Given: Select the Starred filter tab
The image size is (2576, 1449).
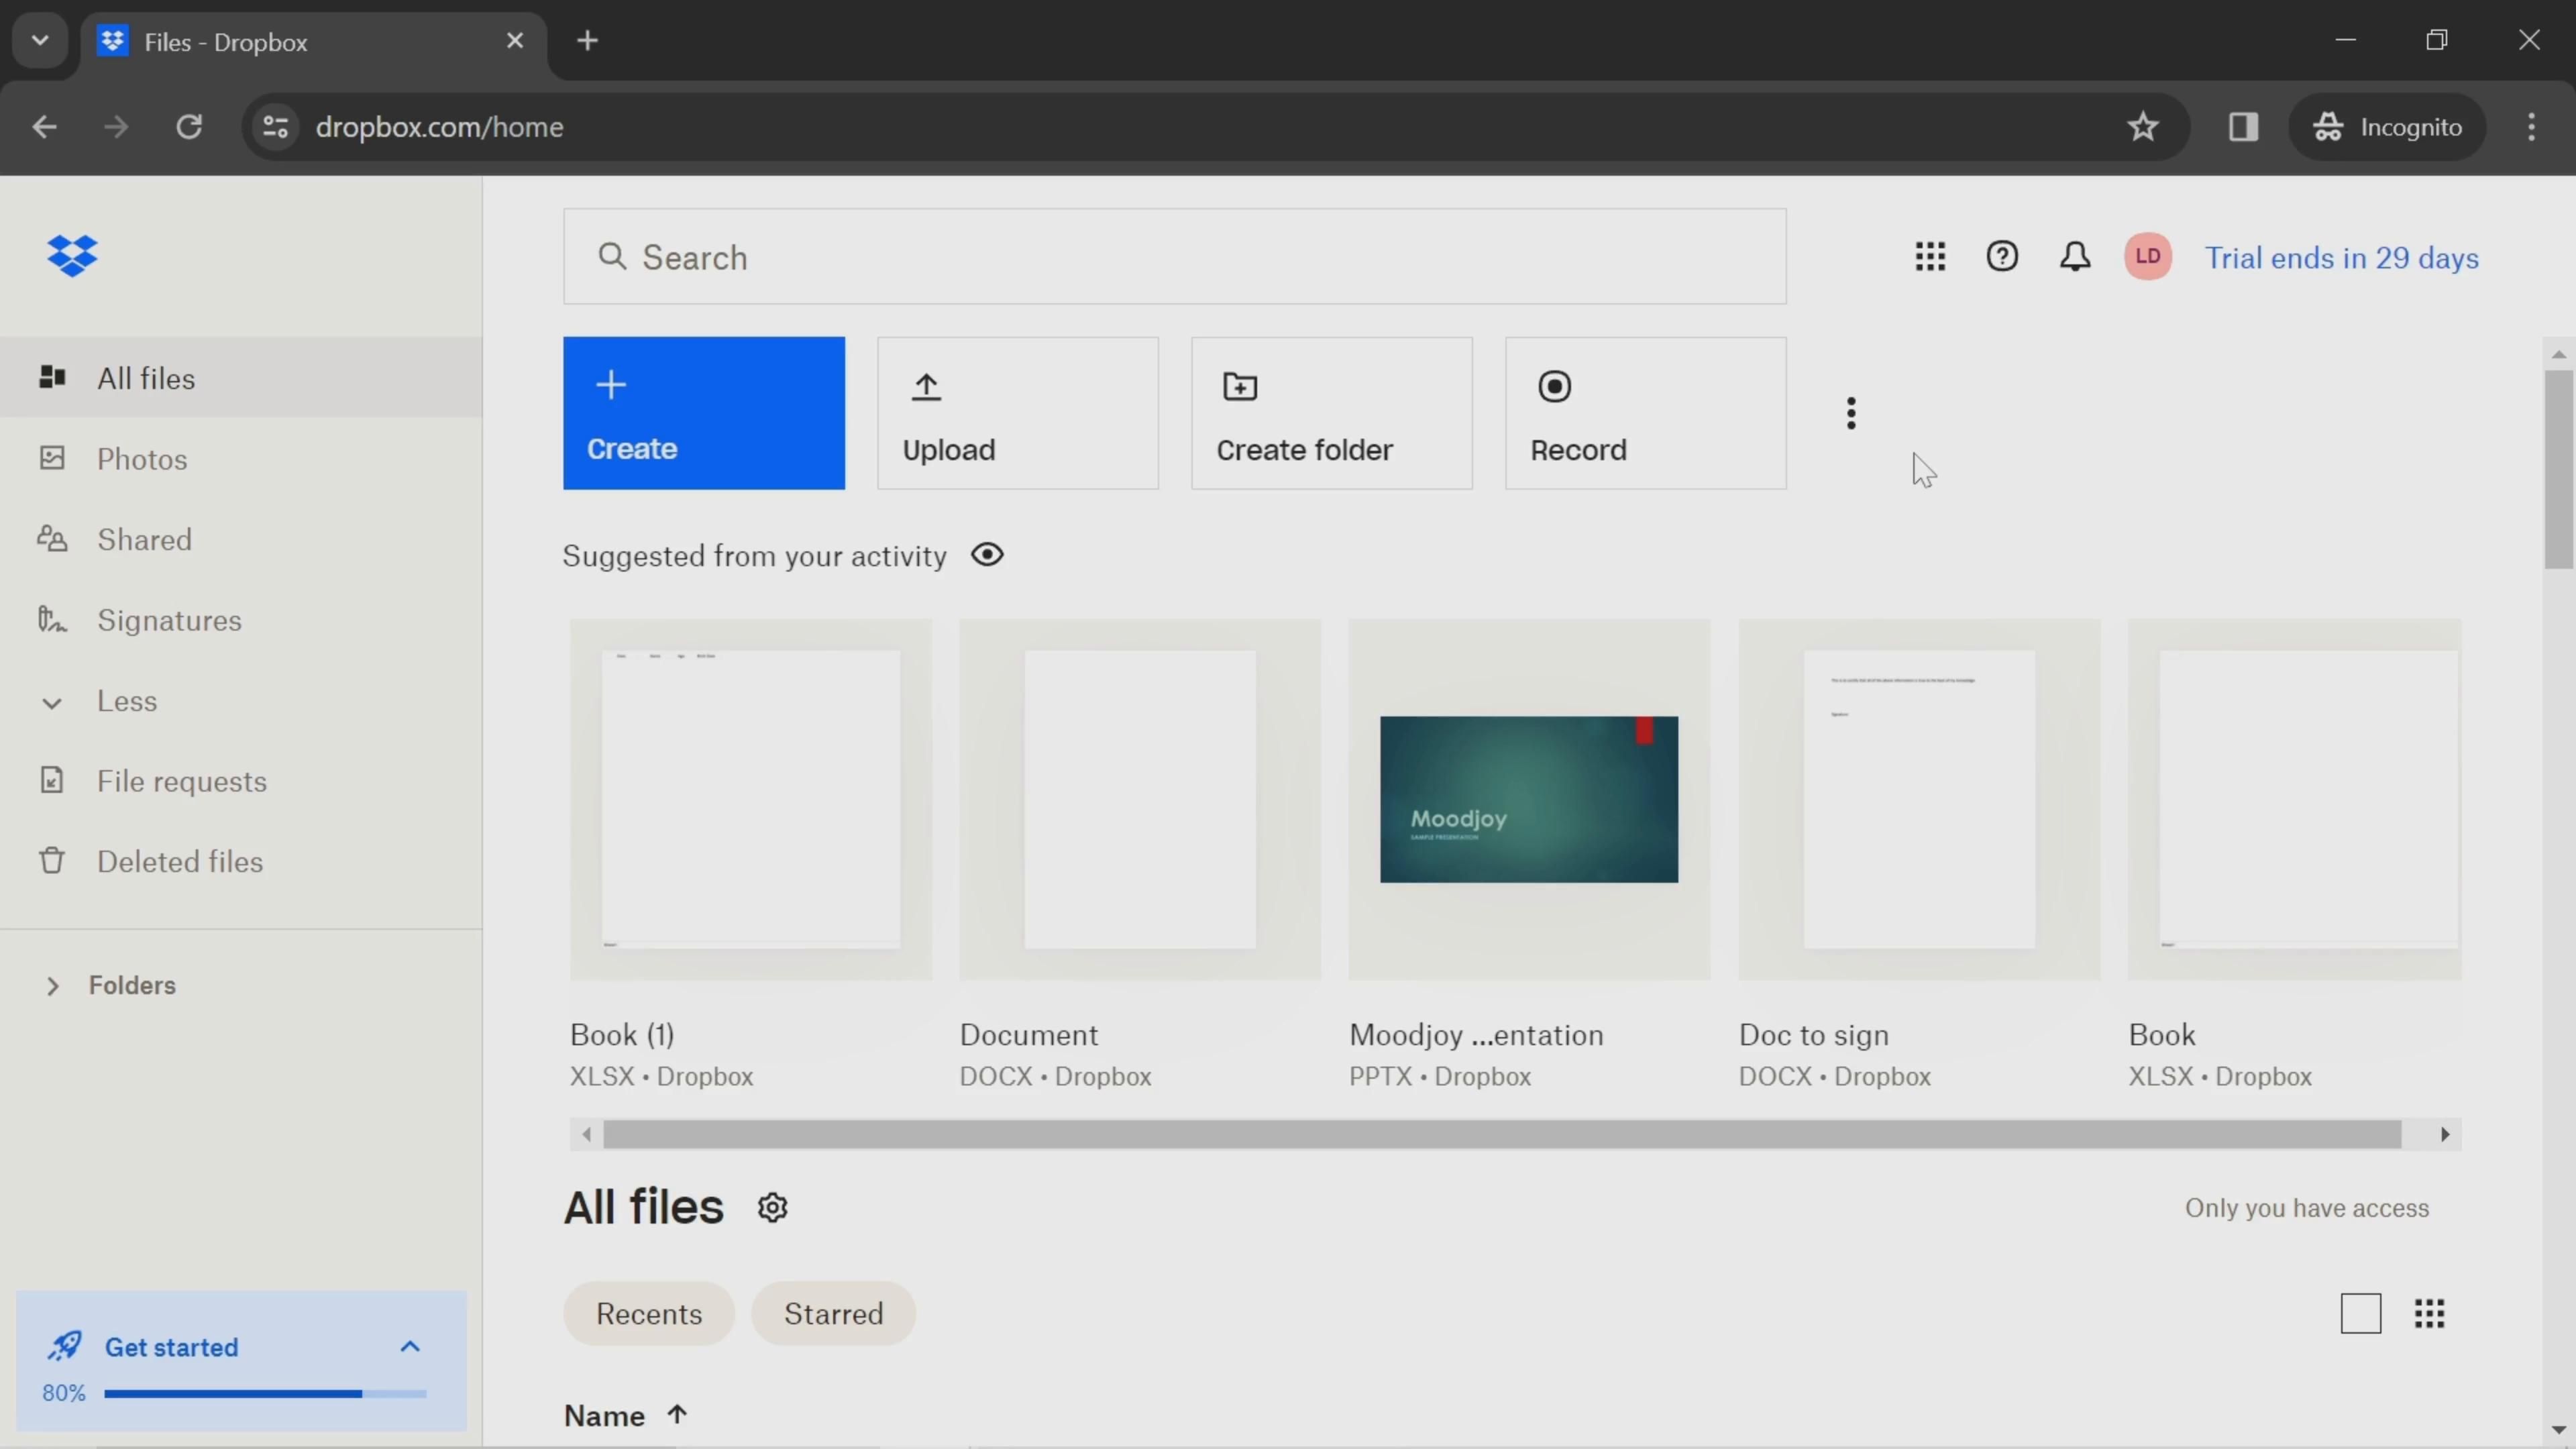Looking at the screenshot, I should coord(833,1313).
